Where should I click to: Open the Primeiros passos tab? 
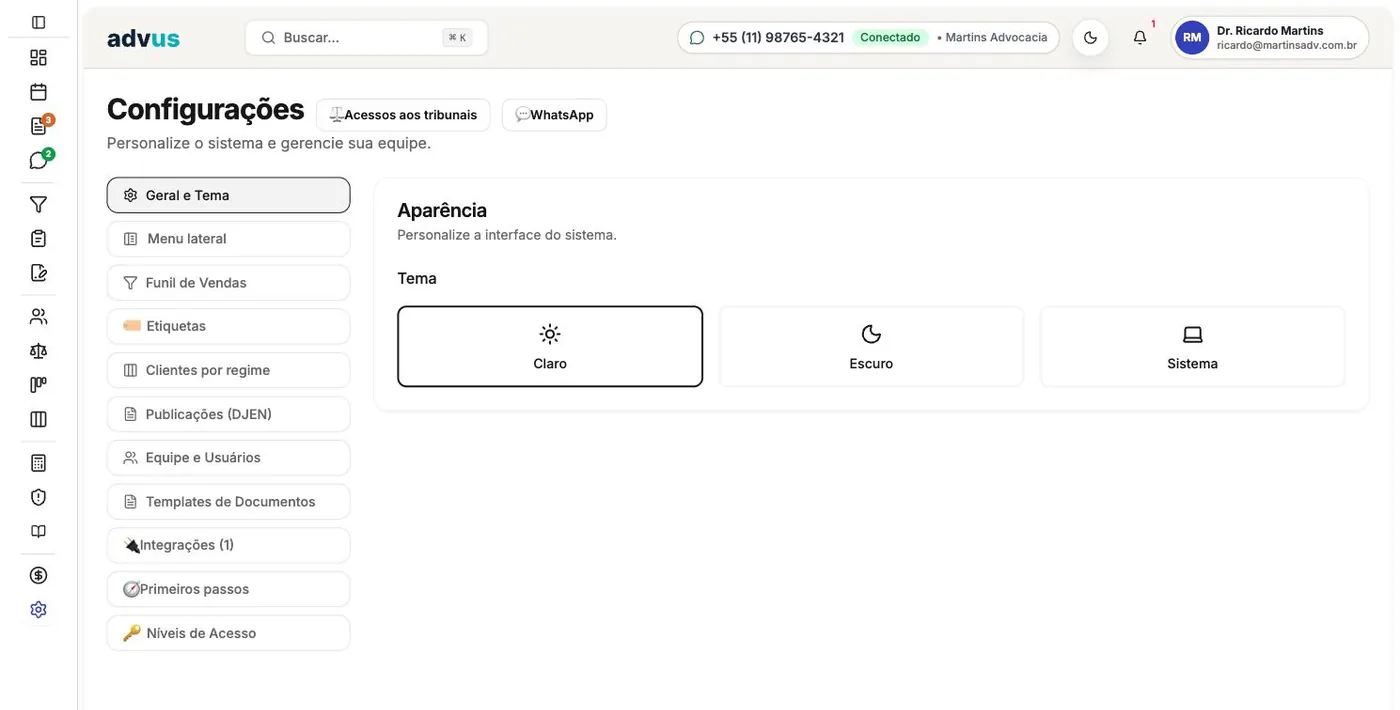click(x=228, y=589)
